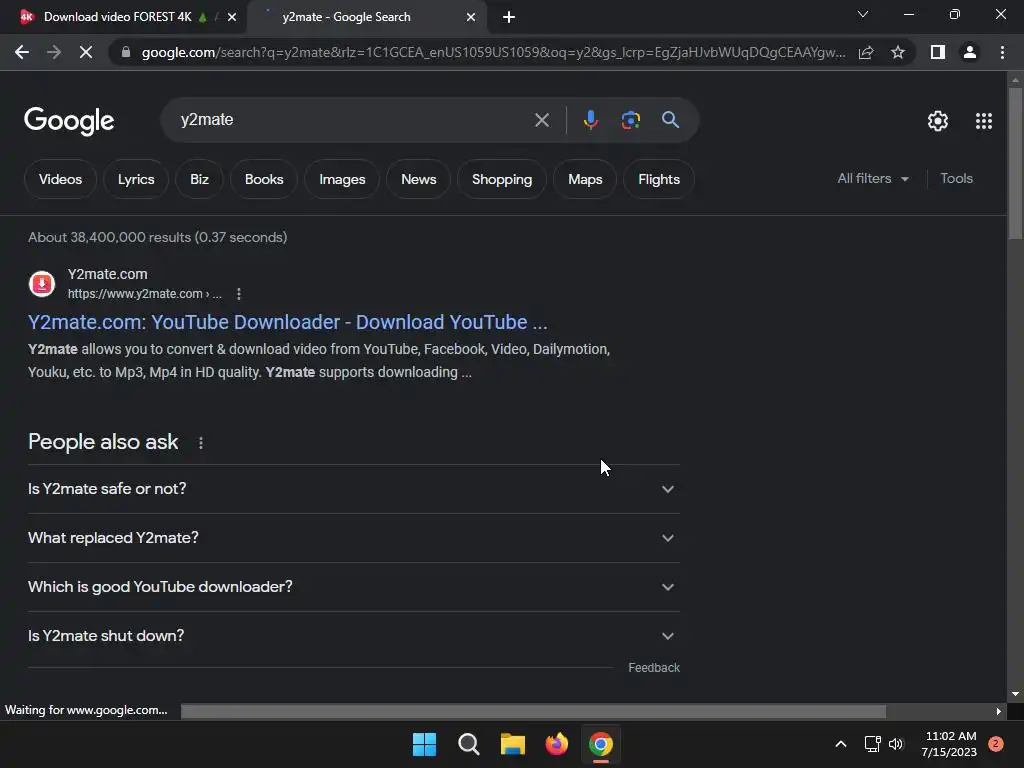Open volume control tray icon
This screenshot has height=768, width=1024.
point(896,744)
